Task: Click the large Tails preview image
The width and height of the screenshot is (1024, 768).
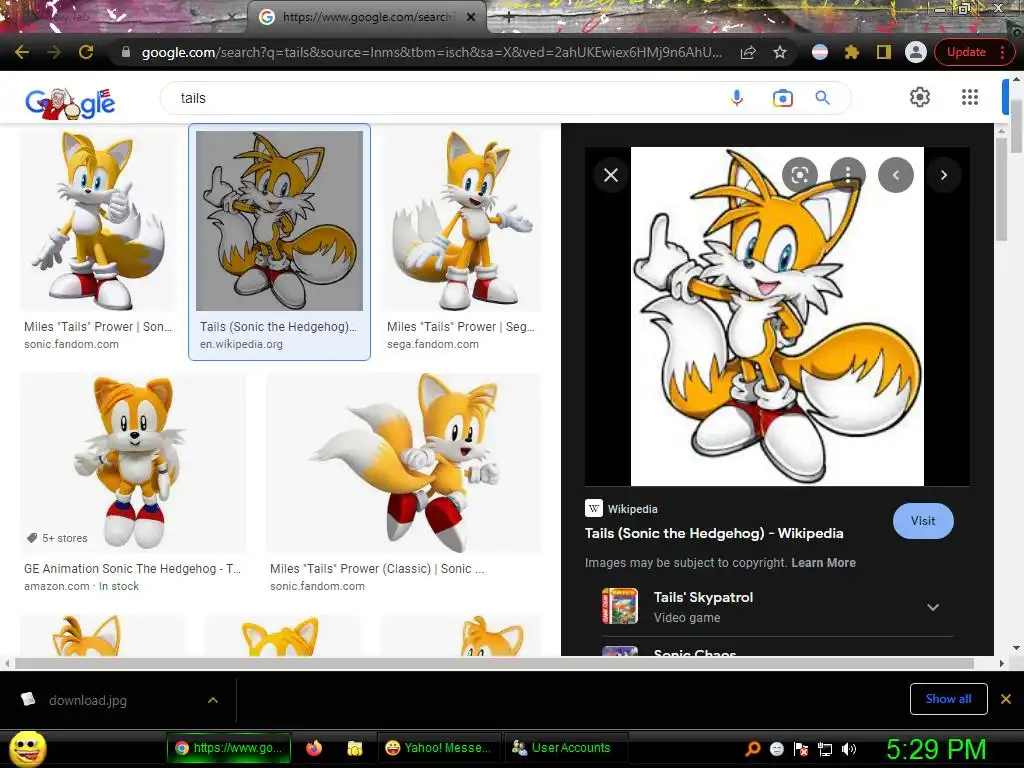Action: [x=777, y=316]
